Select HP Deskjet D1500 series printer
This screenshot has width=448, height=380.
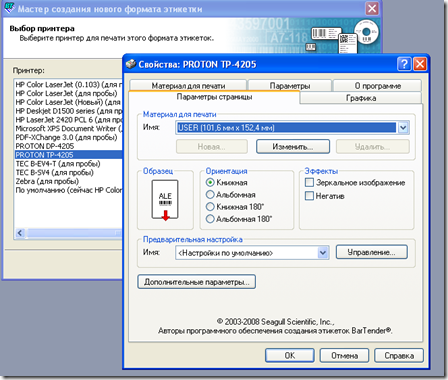tap(69, 111)
